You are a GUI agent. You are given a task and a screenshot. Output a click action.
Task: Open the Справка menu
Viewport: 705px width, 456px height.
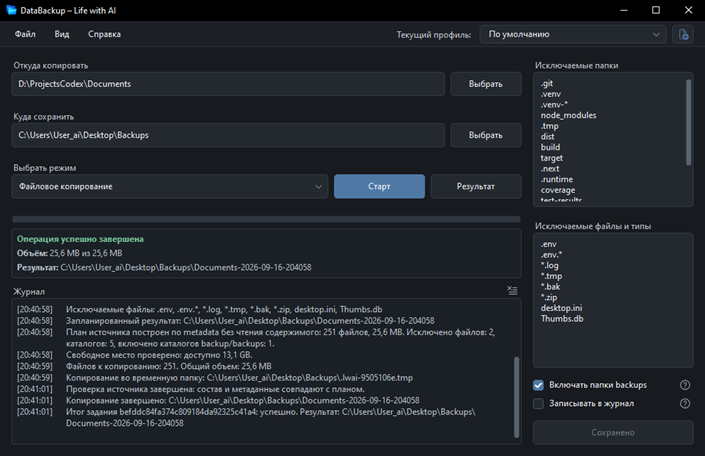[104, 34]
